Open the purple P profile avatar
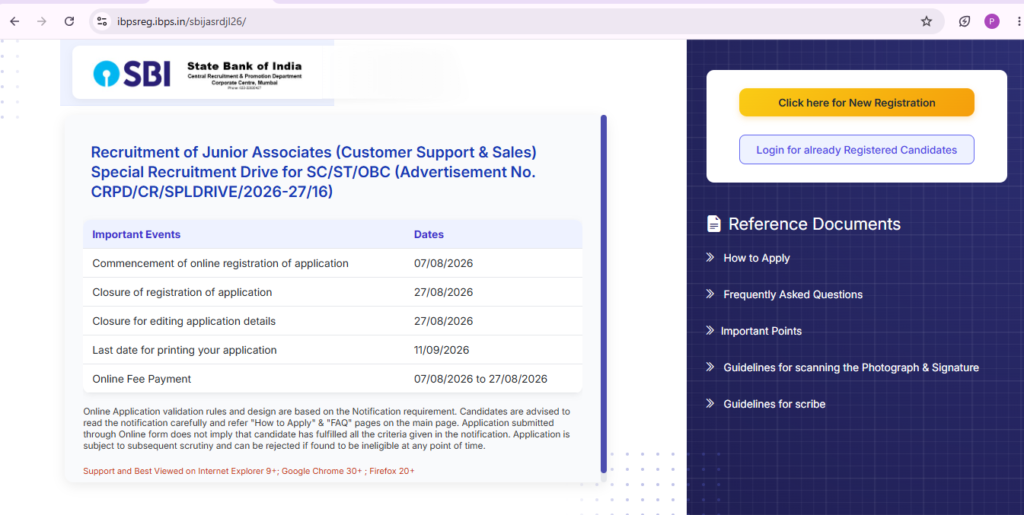Viewport: 1024px width, 515px height. click(x=991, y=22)
